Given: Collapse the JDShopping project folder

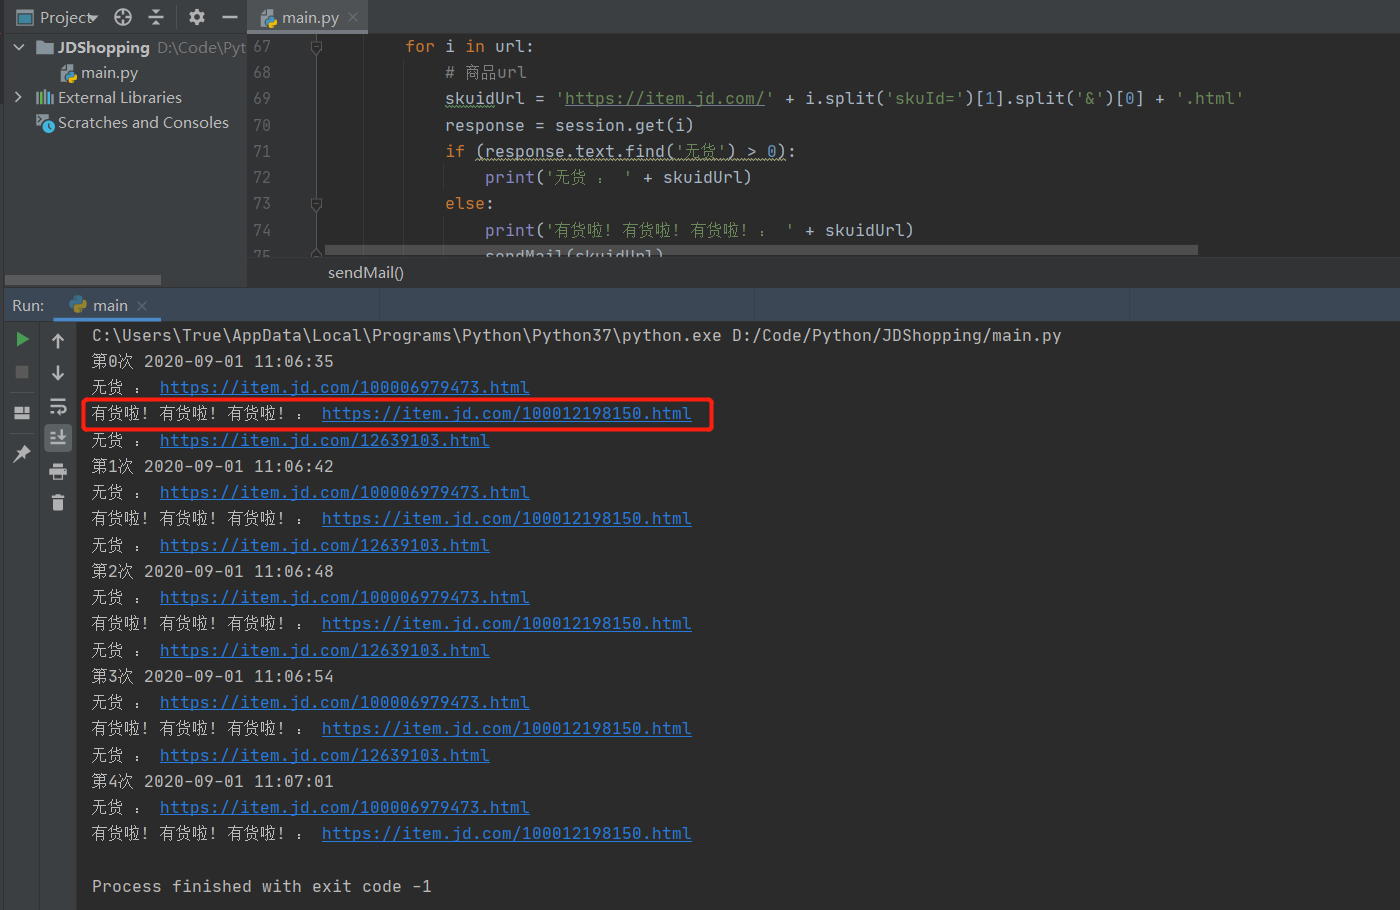Looking at the screenshot, I should (18, 47).
